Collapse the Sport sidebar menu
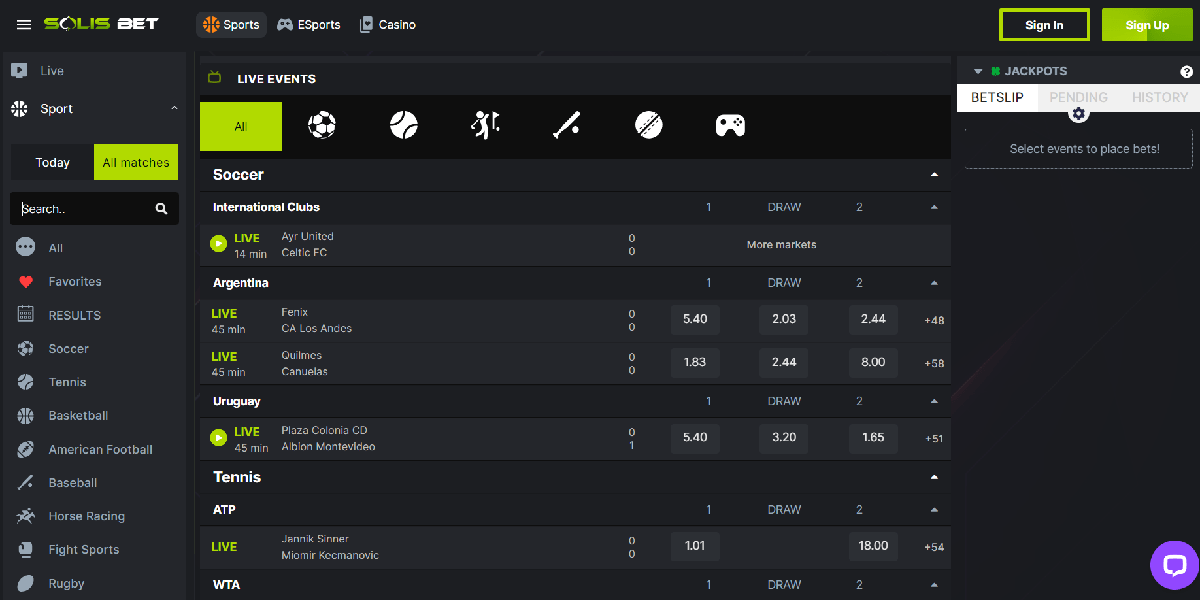The height and width of the screenshot is (600, 1200). 174,108
